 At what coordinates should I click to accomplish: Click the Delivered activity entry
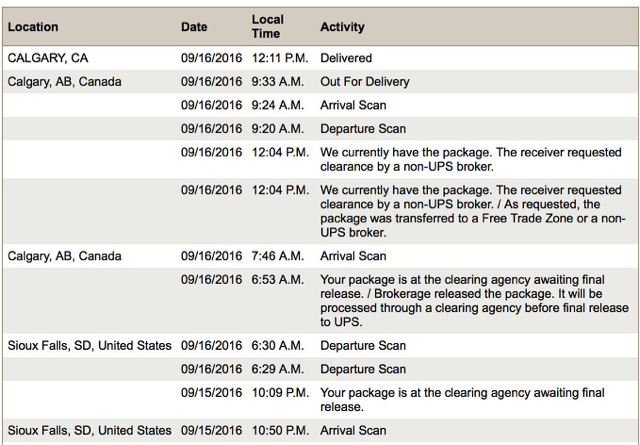[346, 59]
